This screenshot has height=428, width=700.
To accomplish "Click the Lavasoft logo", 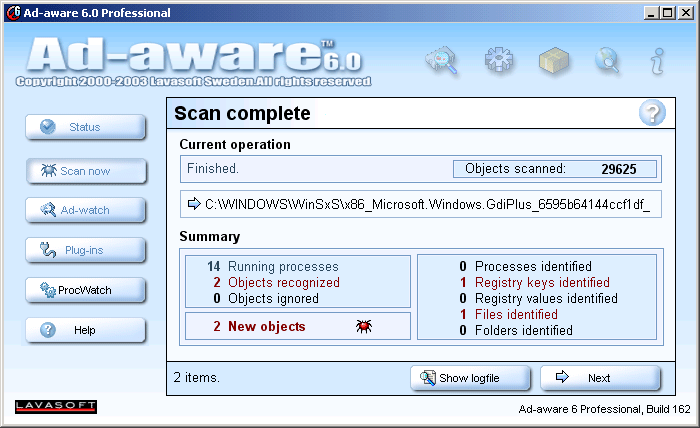I will tap(56, 406).
